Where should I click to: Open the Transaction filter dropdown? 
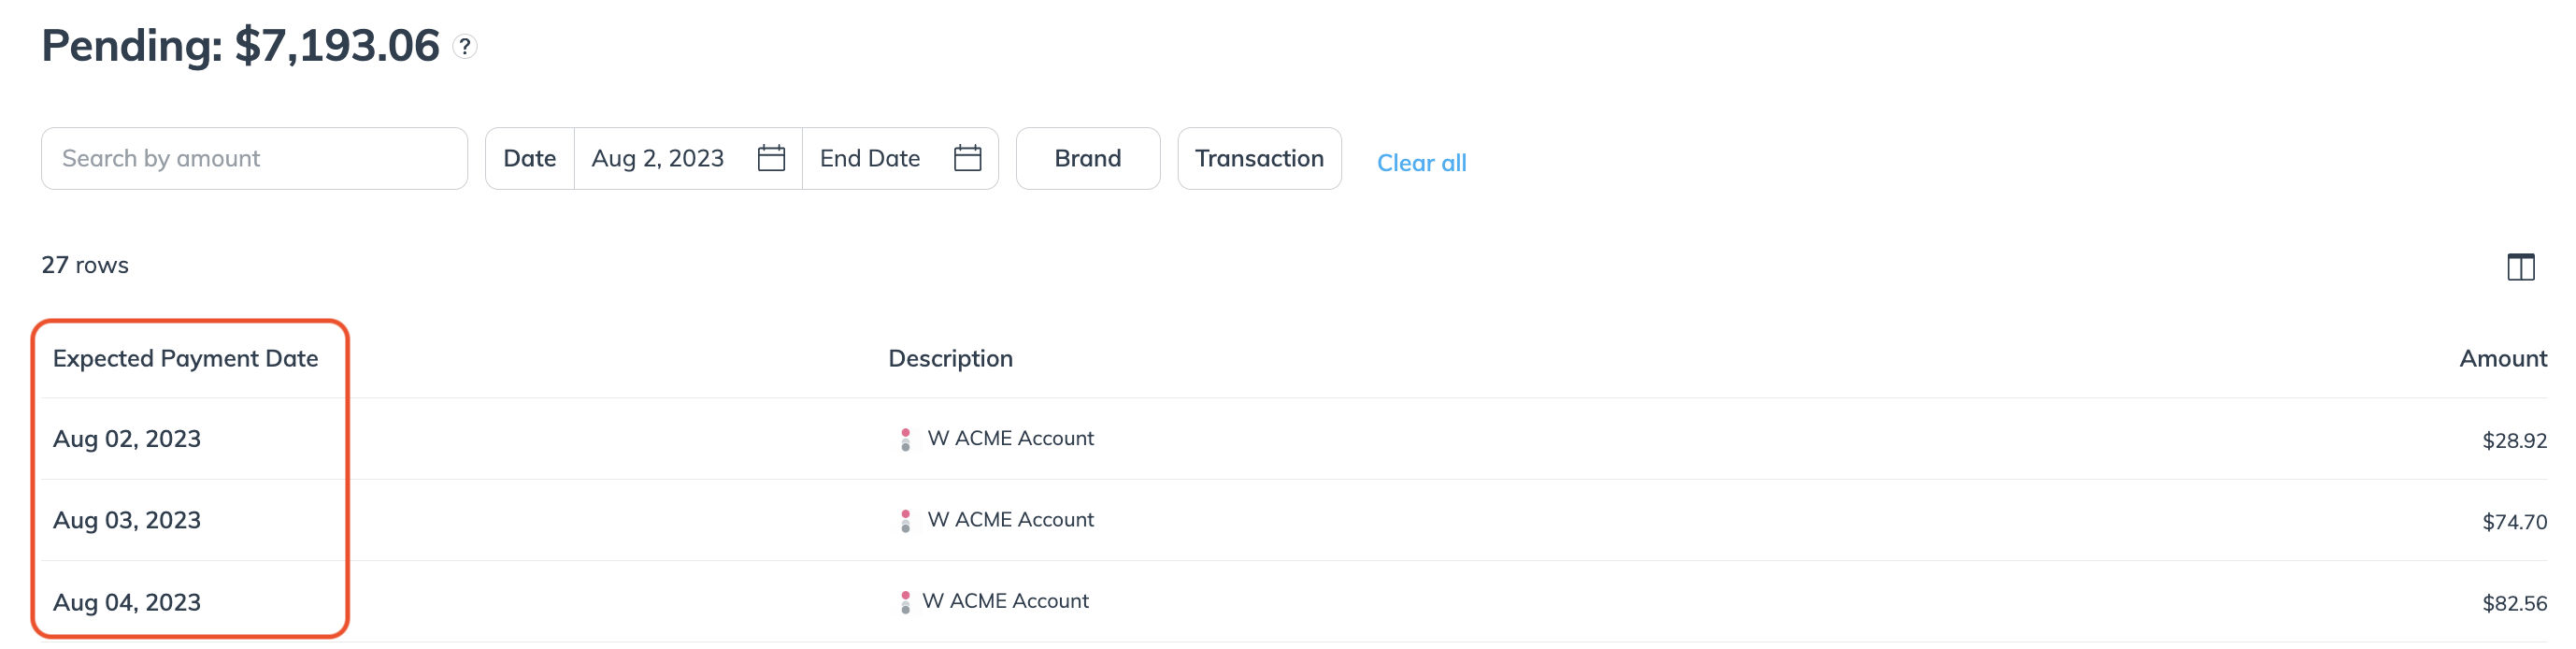[1259, 158]
